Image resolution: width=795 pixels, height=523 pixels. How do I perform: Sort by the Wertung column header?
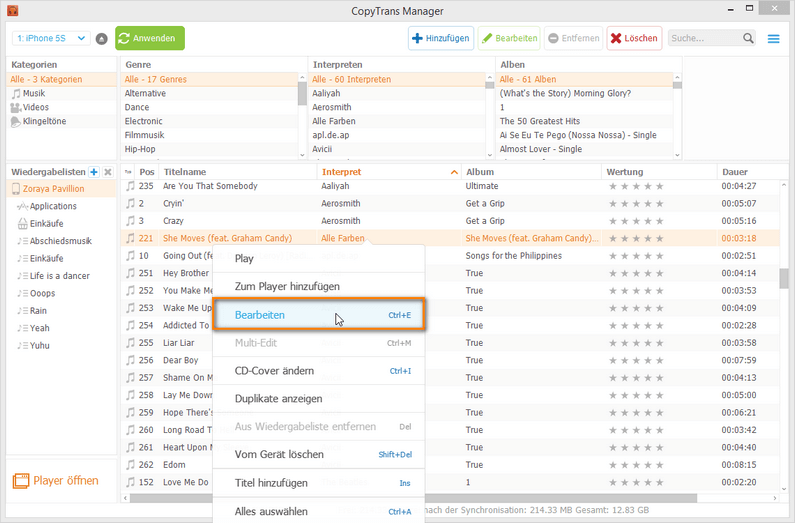[x=659, y=172]
